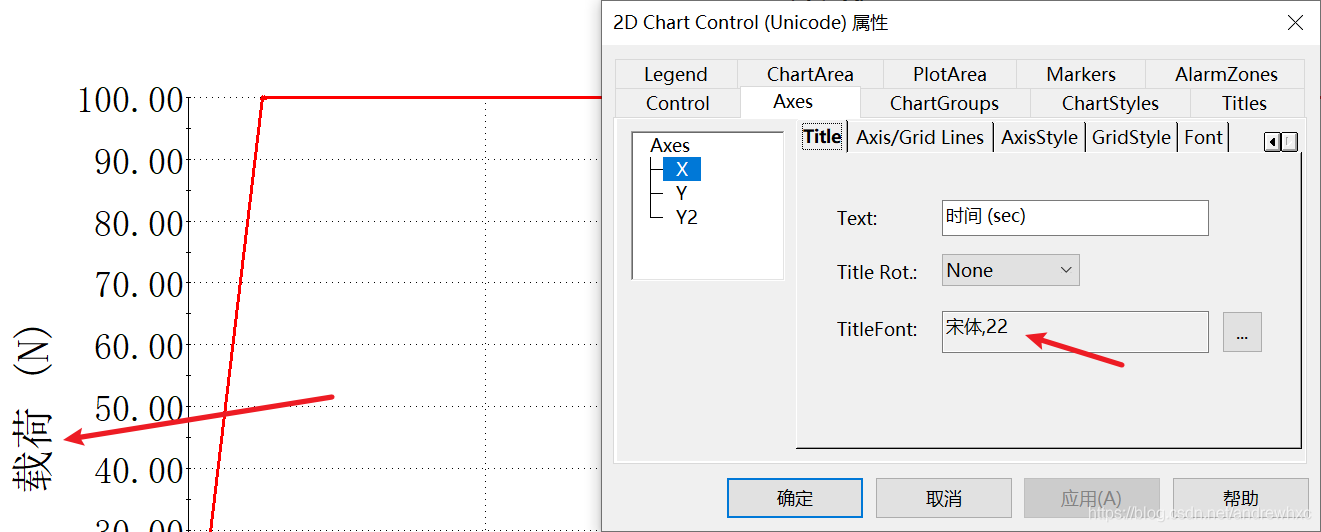Switch to the ChartStyles tab
This screenshot has height=532, width=1321.
click(x=1110, y=103)
